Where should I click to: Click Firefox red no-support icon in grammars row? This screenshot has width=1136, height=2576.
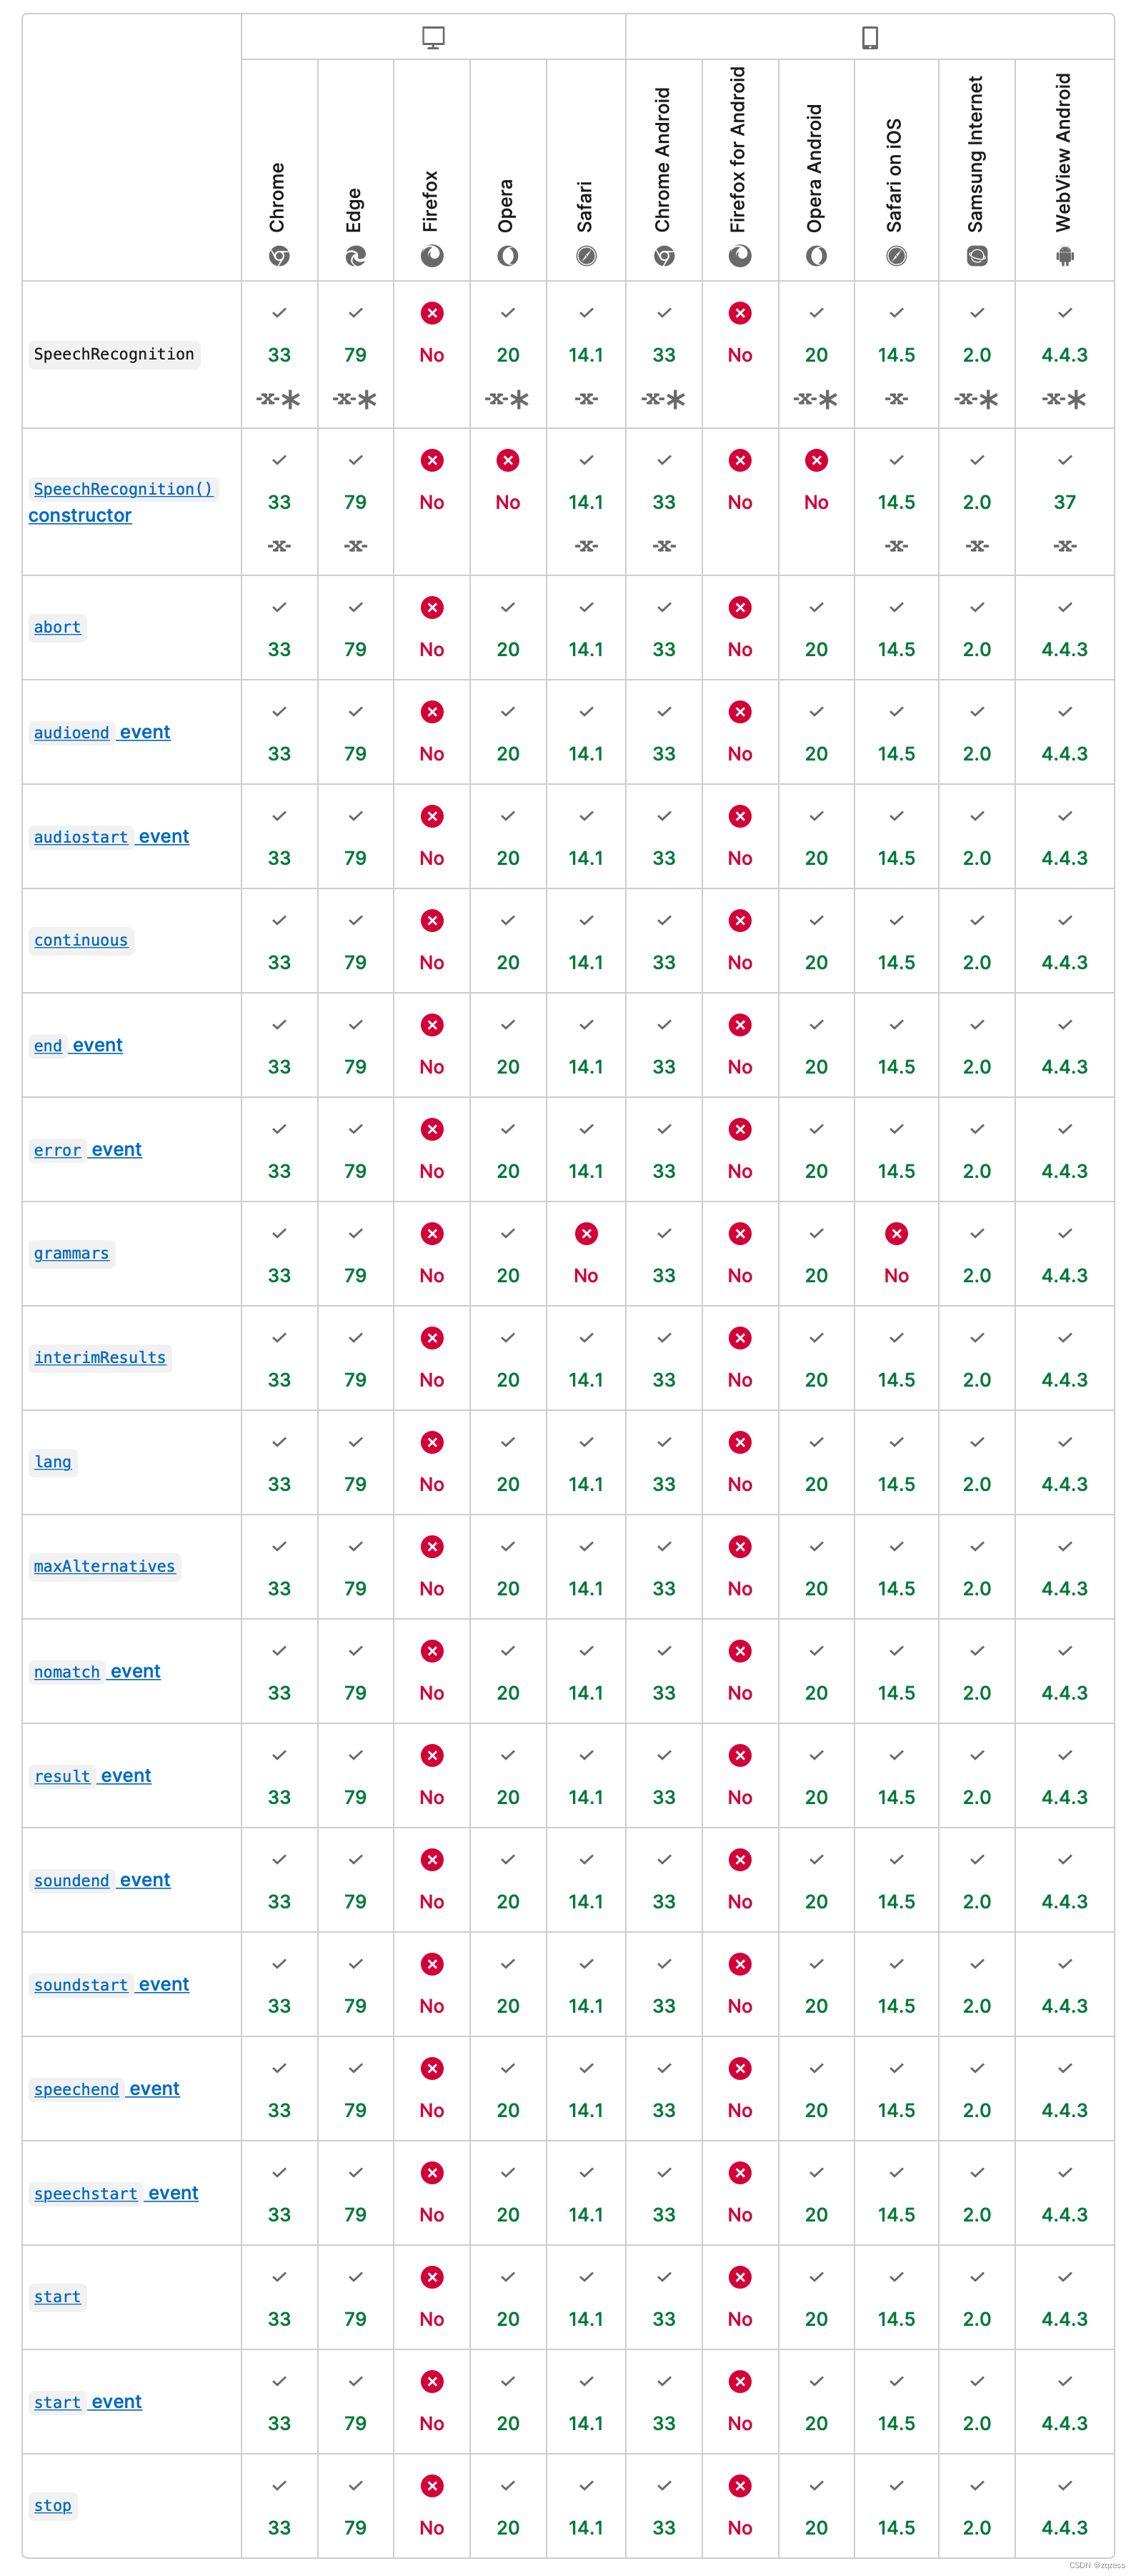pos(432,1233)
